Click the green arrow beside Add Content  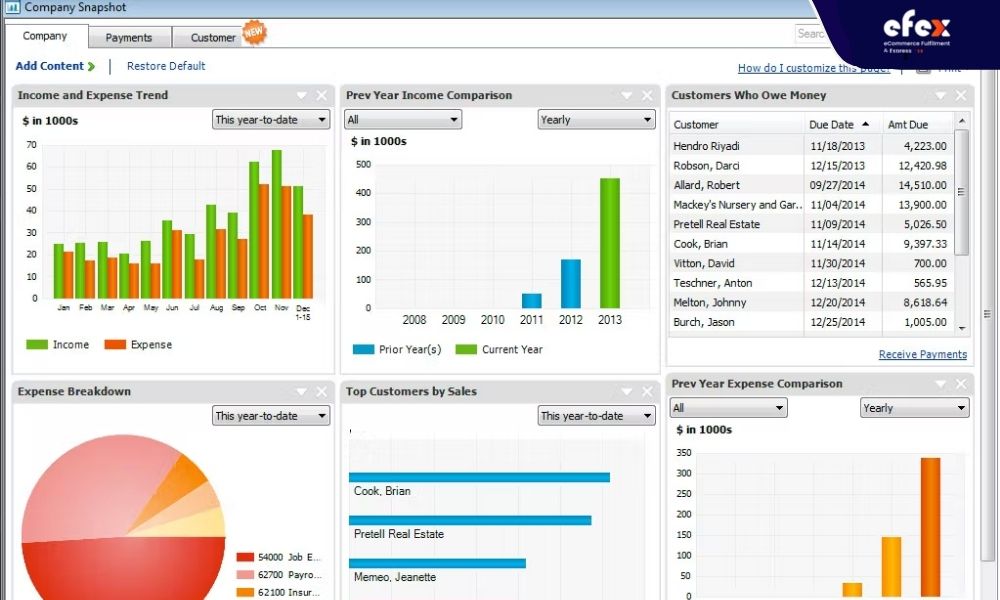(91, 66)
